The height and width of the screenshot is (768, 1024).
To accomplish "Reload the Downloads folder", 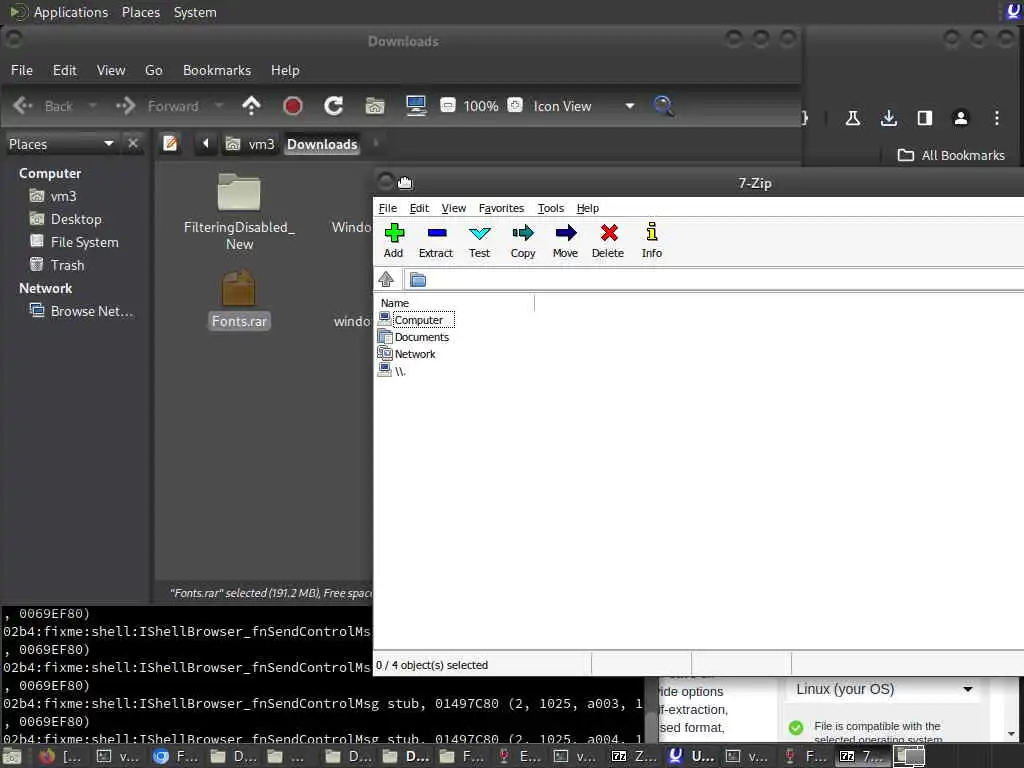I will pyautogui.click(x=334, y=106).
